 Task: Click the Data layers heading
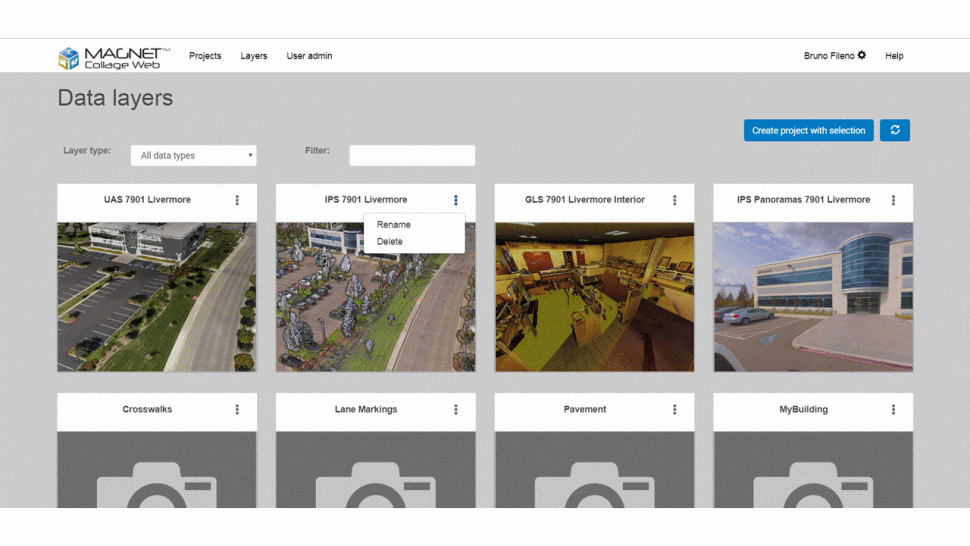click(x=115, y=98)
